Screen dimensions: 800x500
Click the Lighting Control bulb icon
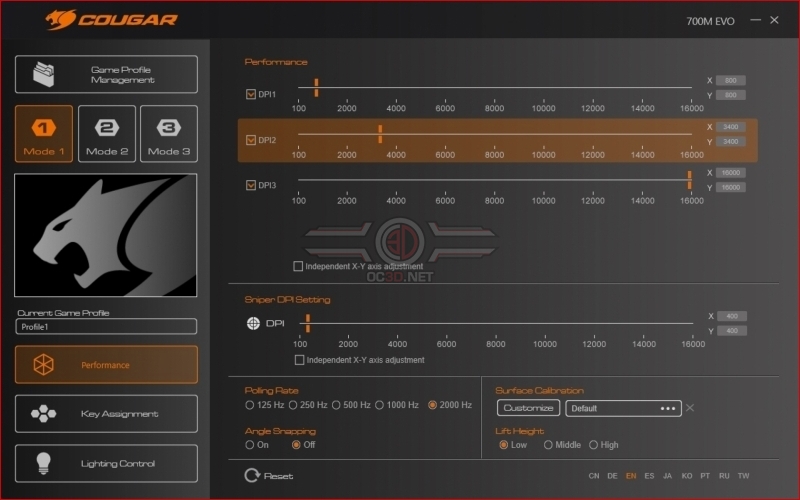click(43, 463)
